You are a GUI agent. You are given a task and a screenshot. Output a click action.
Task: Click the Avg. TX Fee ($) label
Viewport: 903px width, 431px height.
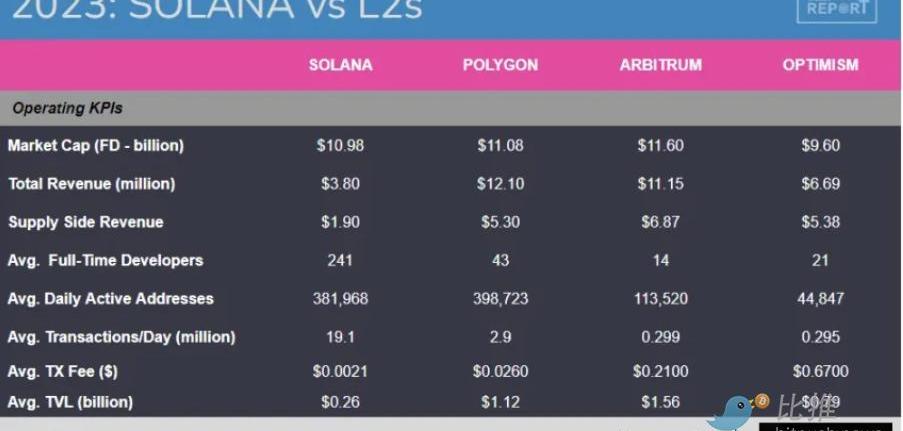63,372
